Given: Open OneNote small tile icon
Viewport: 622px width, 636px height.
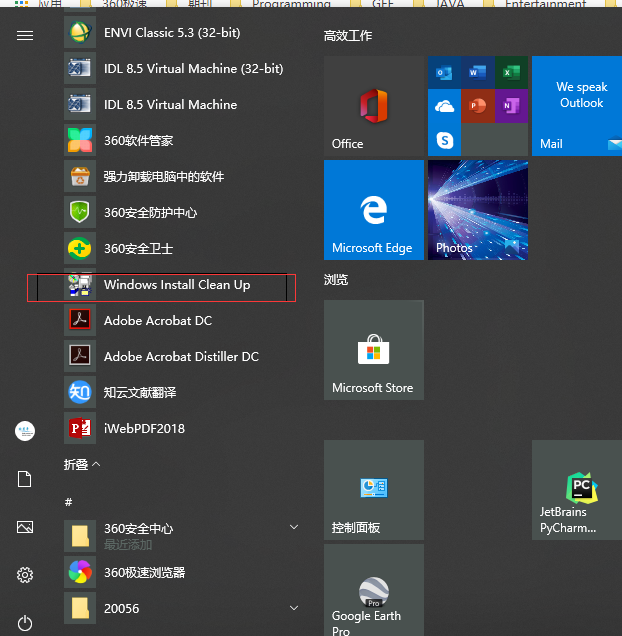Looking at the screenshot, I should pyautogui.click(x=511, y=106).
